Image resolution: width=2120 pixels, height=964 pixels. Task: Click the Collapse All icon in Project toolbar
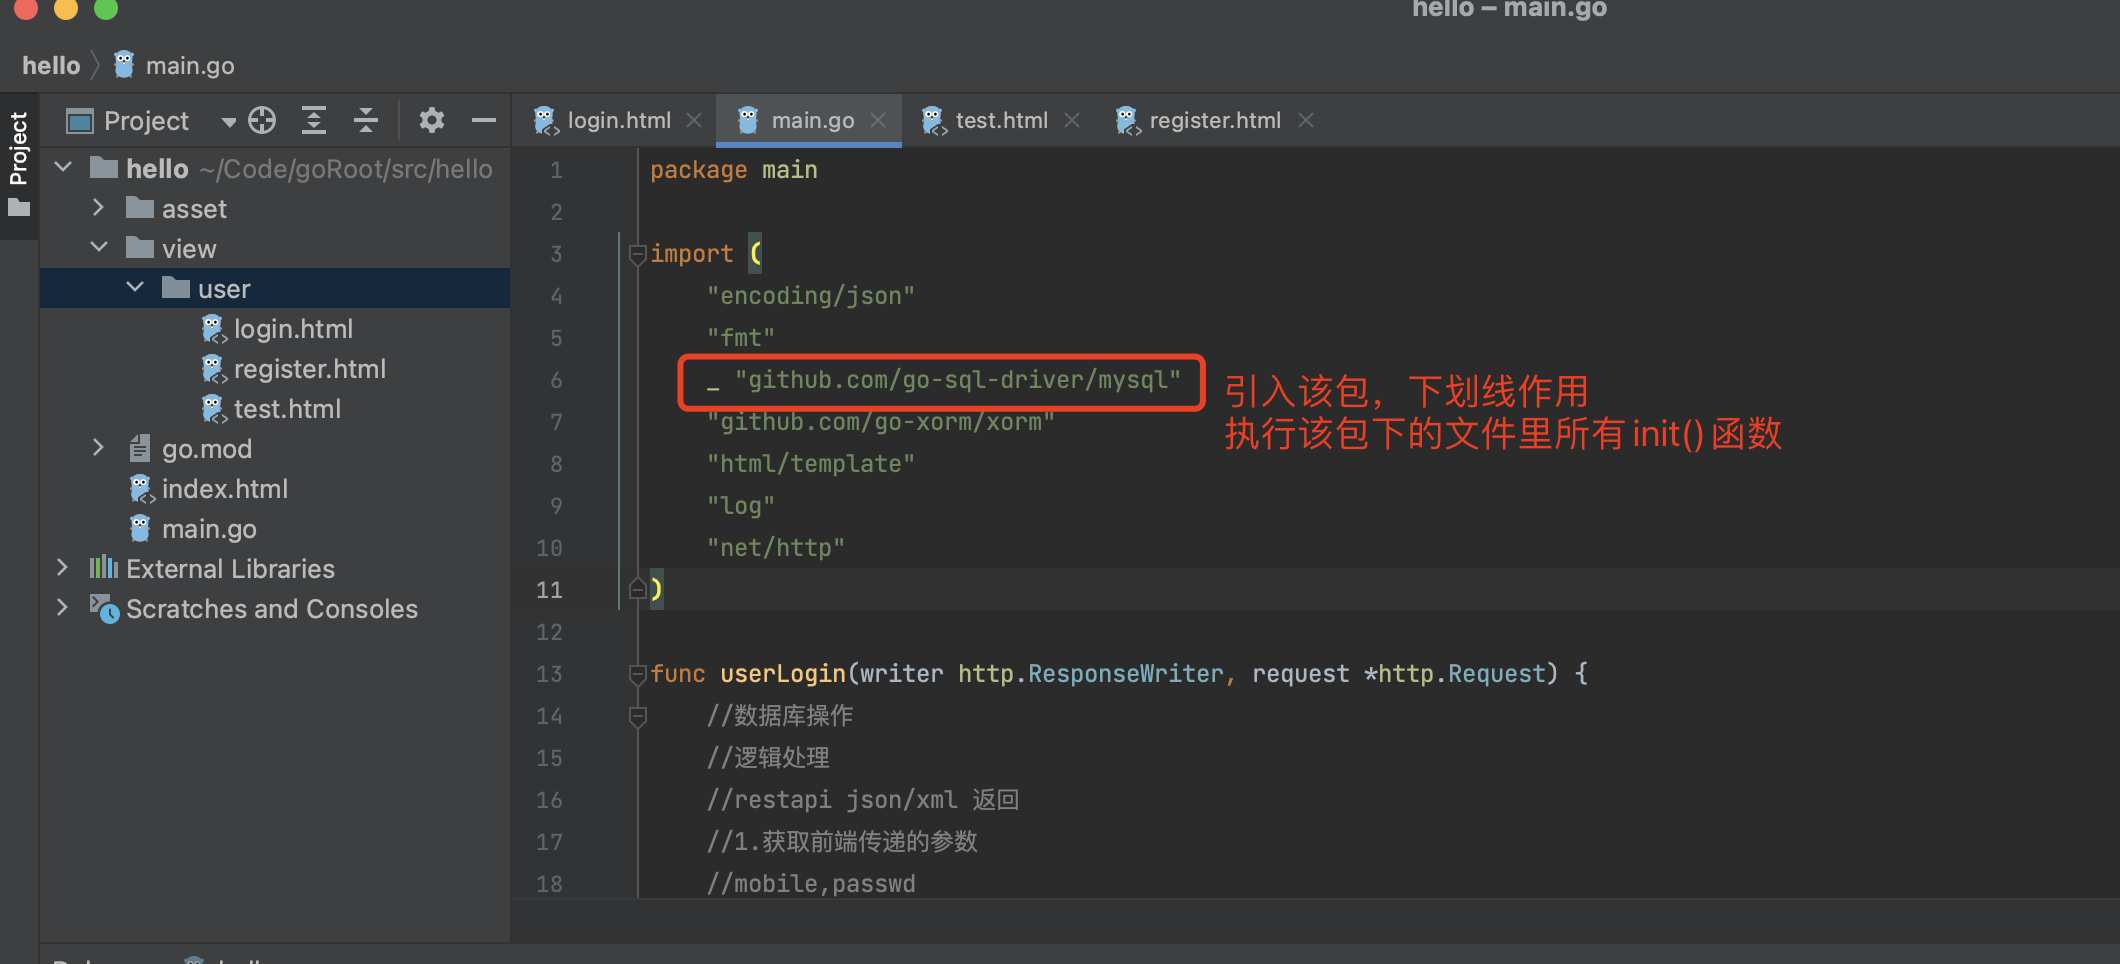366,120
